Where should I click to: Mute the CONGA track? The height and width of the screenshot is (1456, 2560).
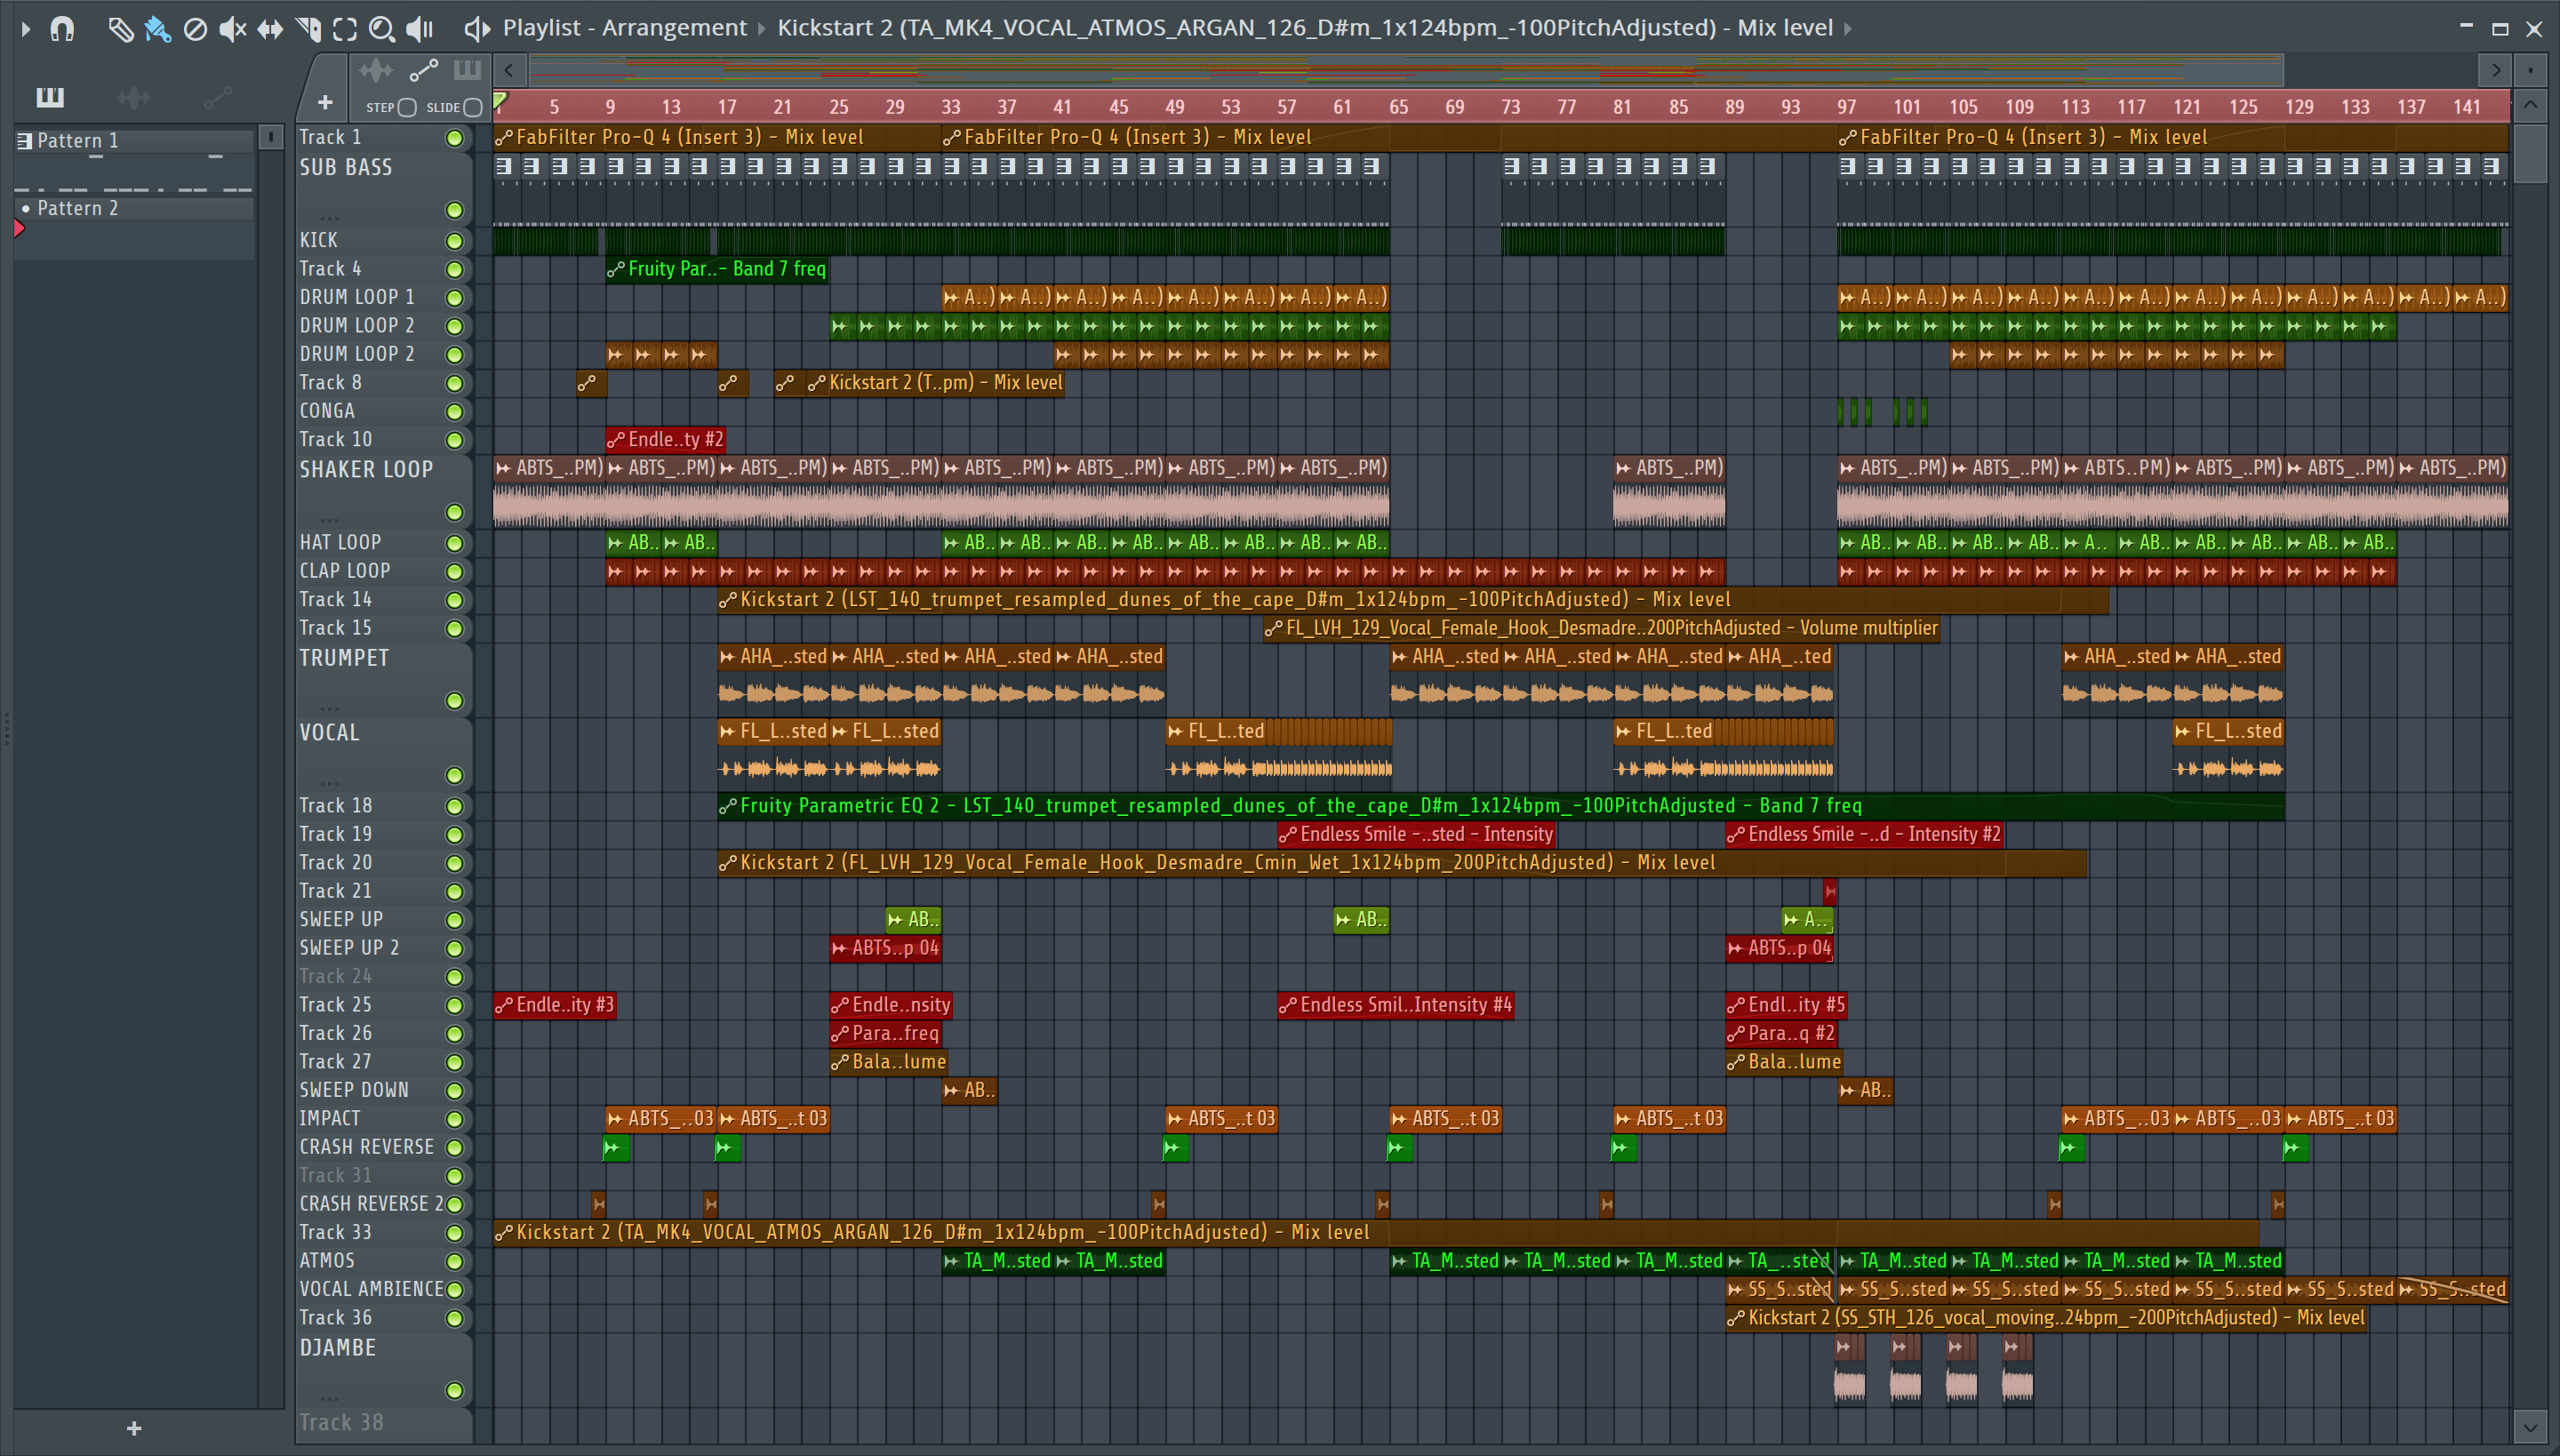(x=454, y=412)
